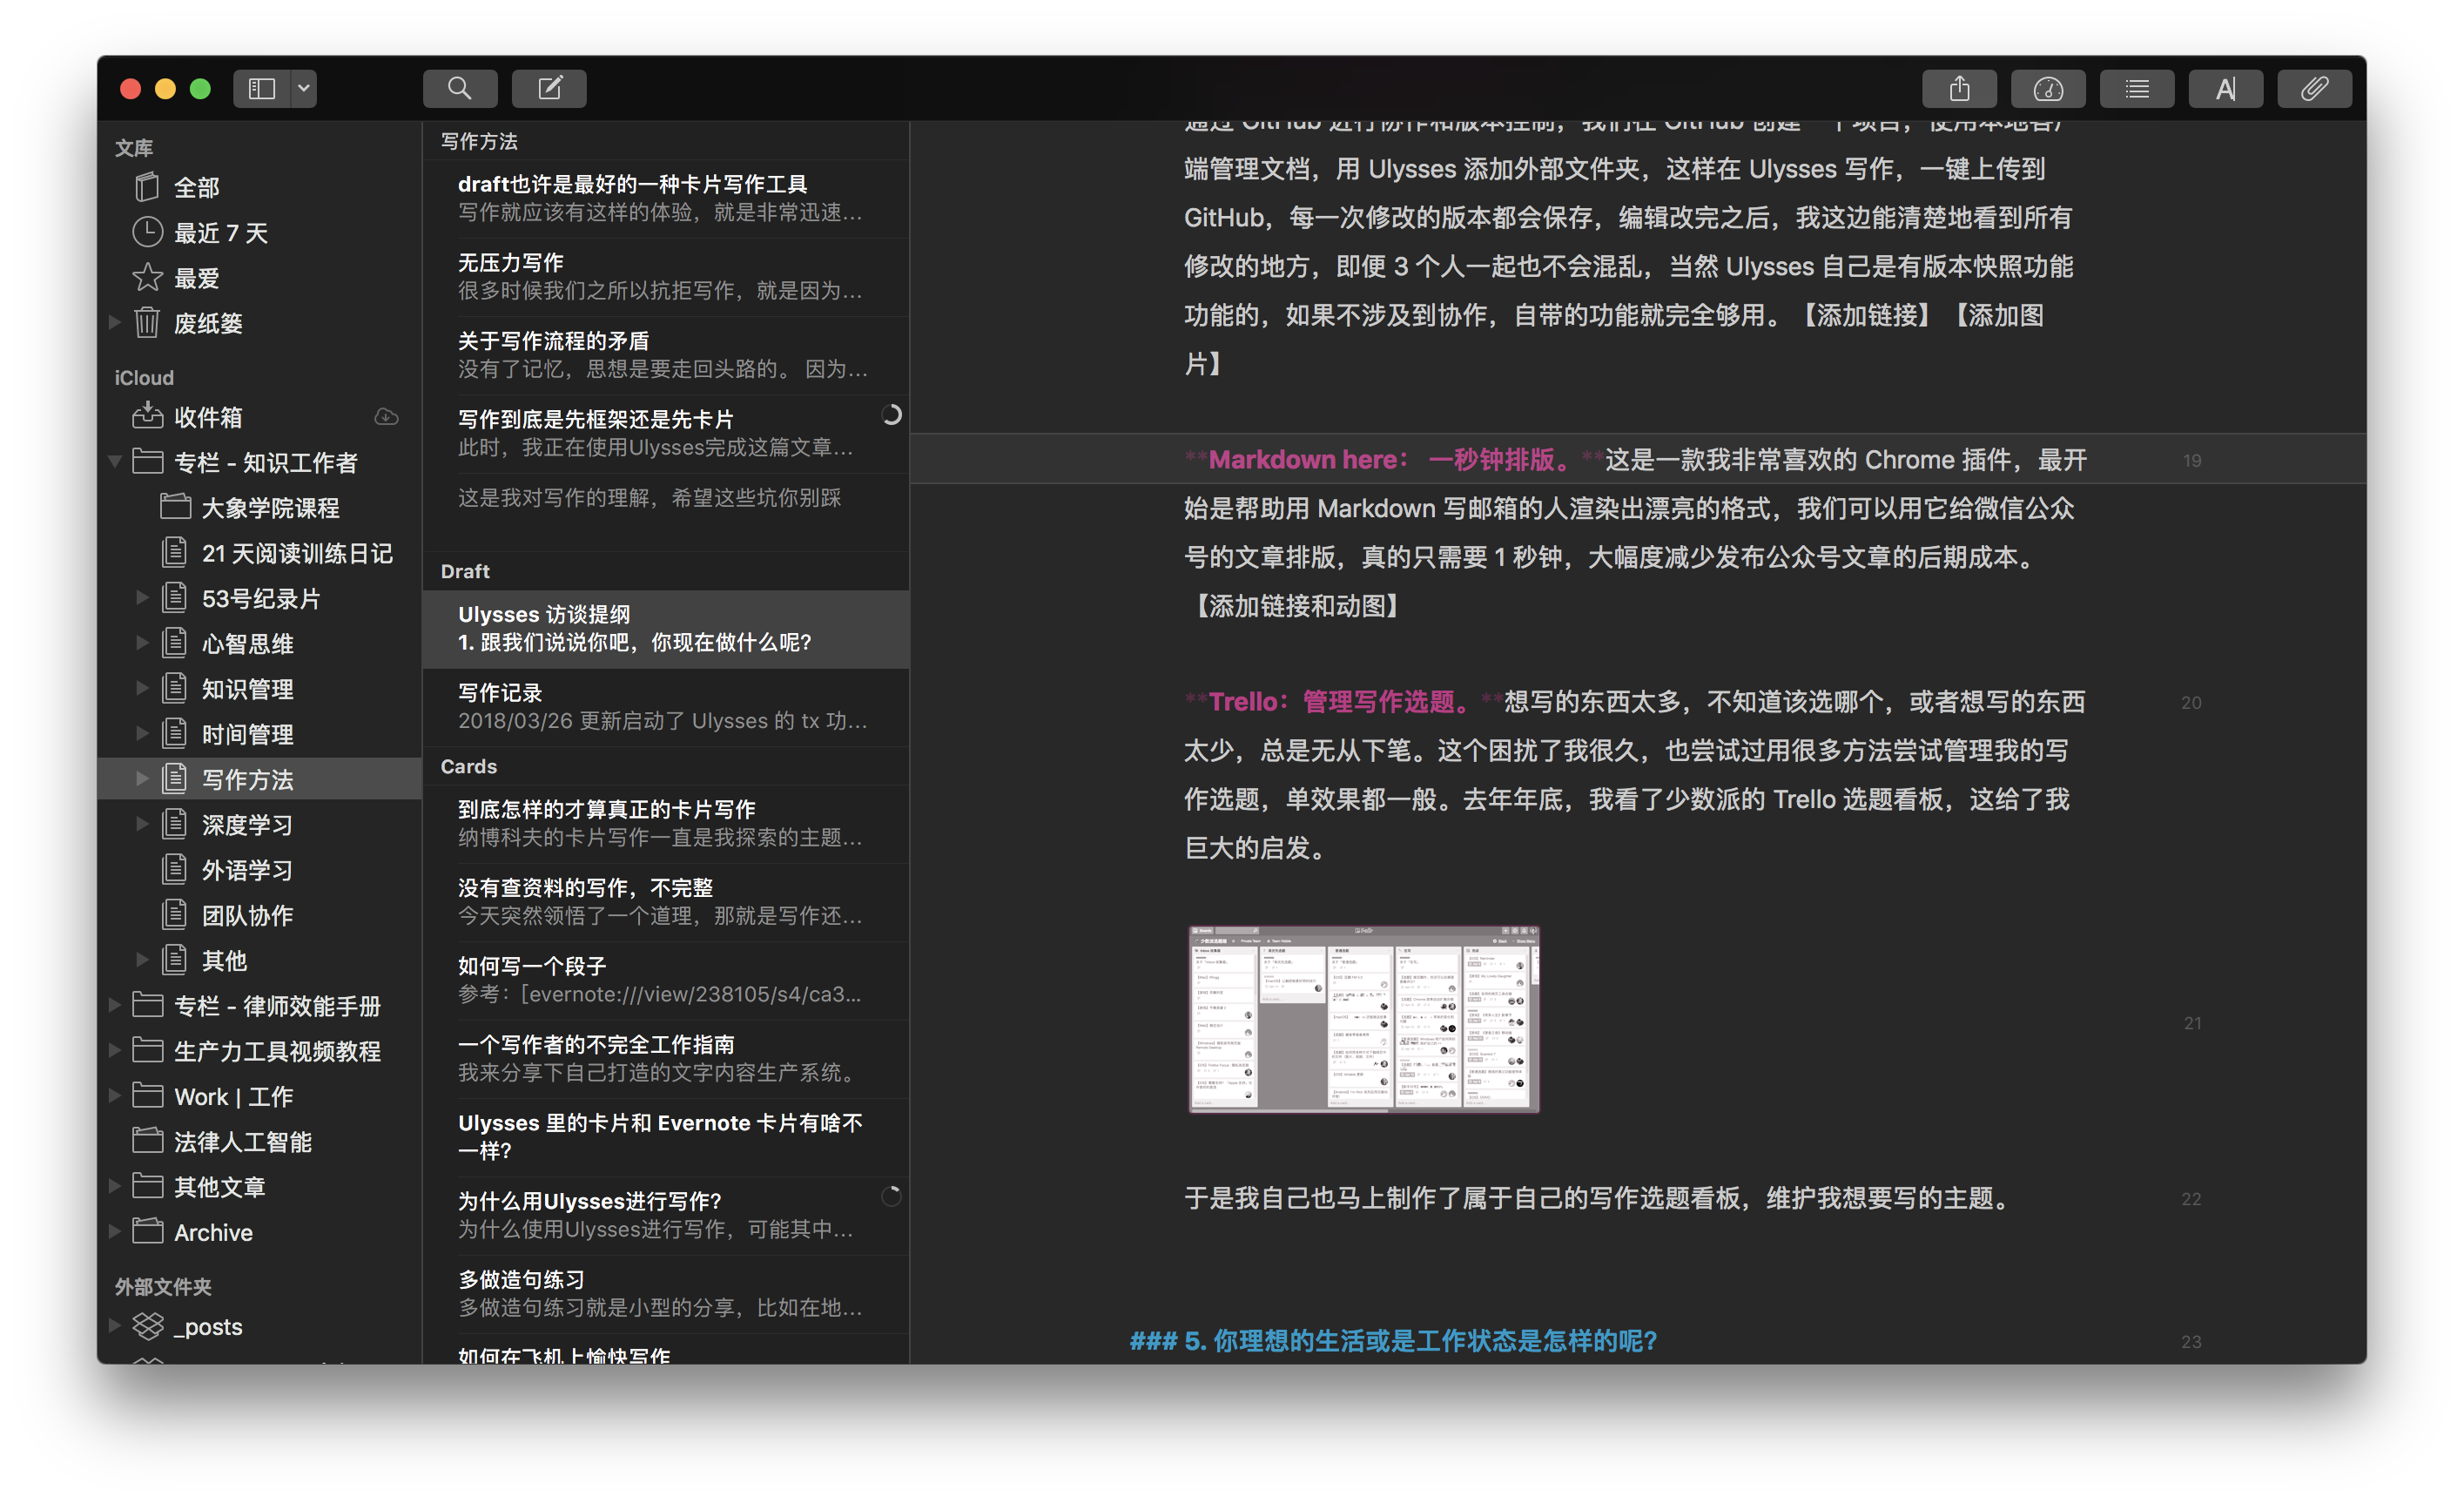Screen dimensions: 2464x1503
Task: Open the Archive folder
Action: (259, 1233)
